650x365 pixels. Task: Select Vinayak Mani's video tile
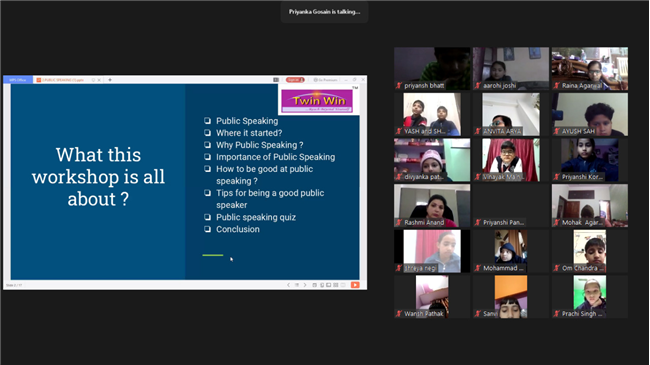(511, 160)
